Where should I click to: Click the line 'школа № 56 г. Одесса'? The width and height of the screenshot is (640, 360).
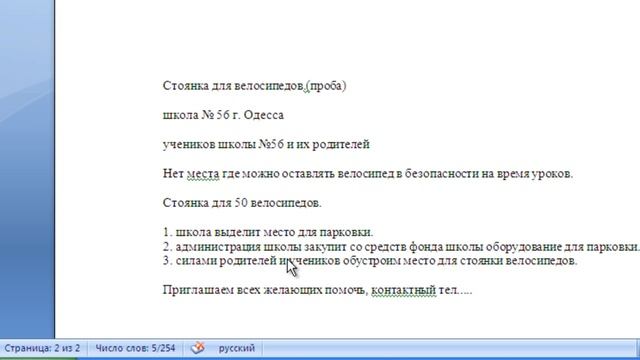[x=223, y=115]
